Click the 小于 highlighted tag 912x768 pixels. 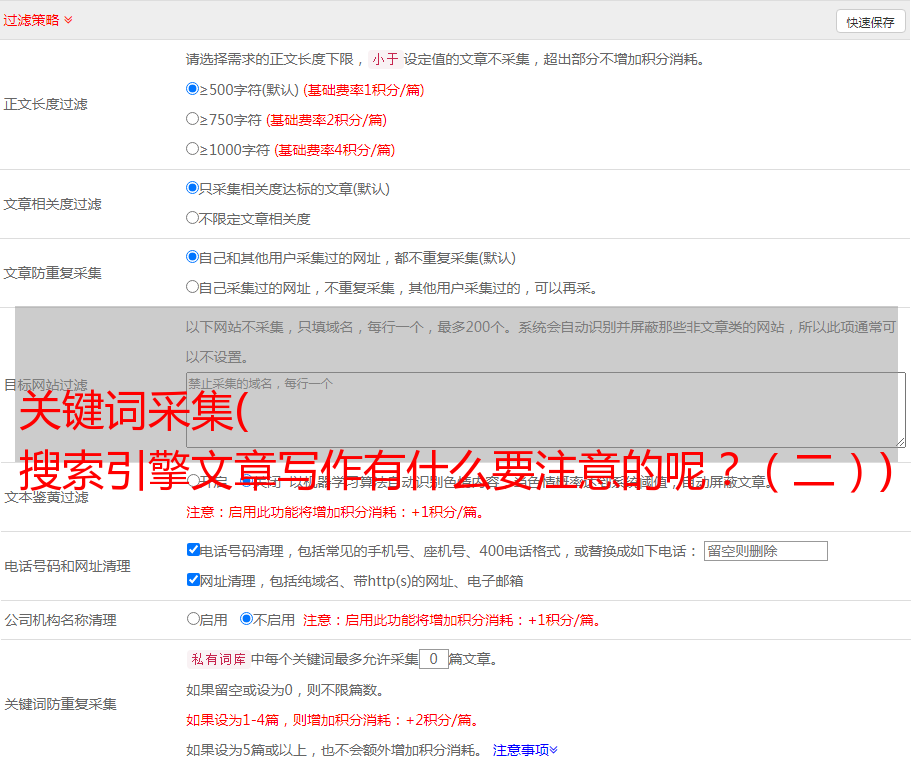[385, 59]
